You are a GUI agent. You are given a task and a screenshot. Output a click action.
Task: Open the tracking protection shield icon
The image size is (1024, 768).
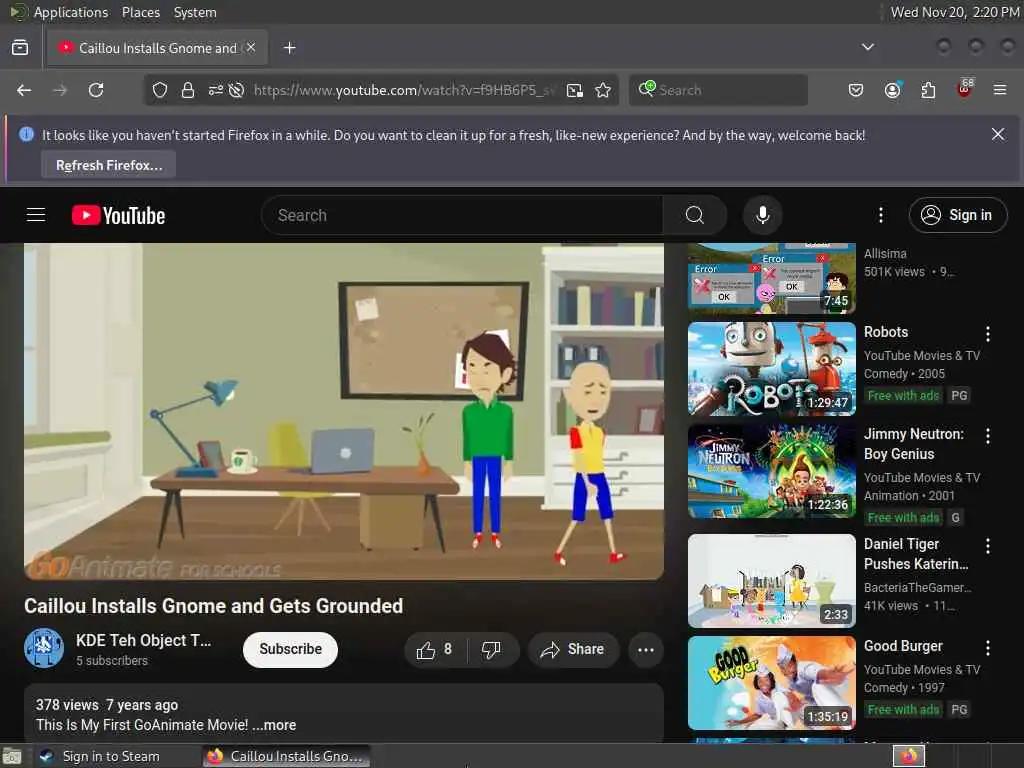click(159, 90)
